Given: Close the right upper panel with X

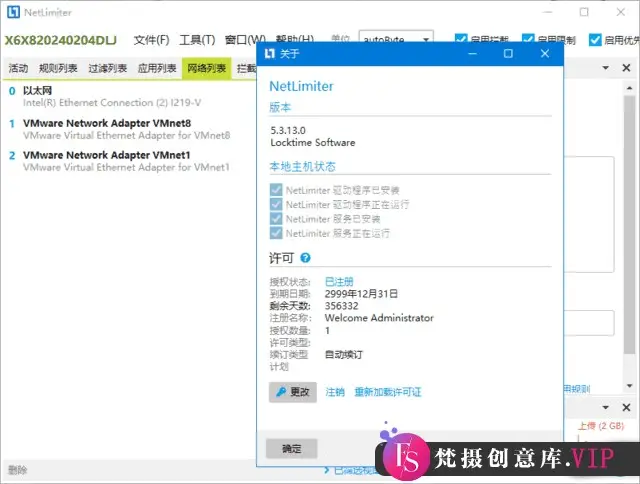Looking at the screenshot, I should 626,68.
